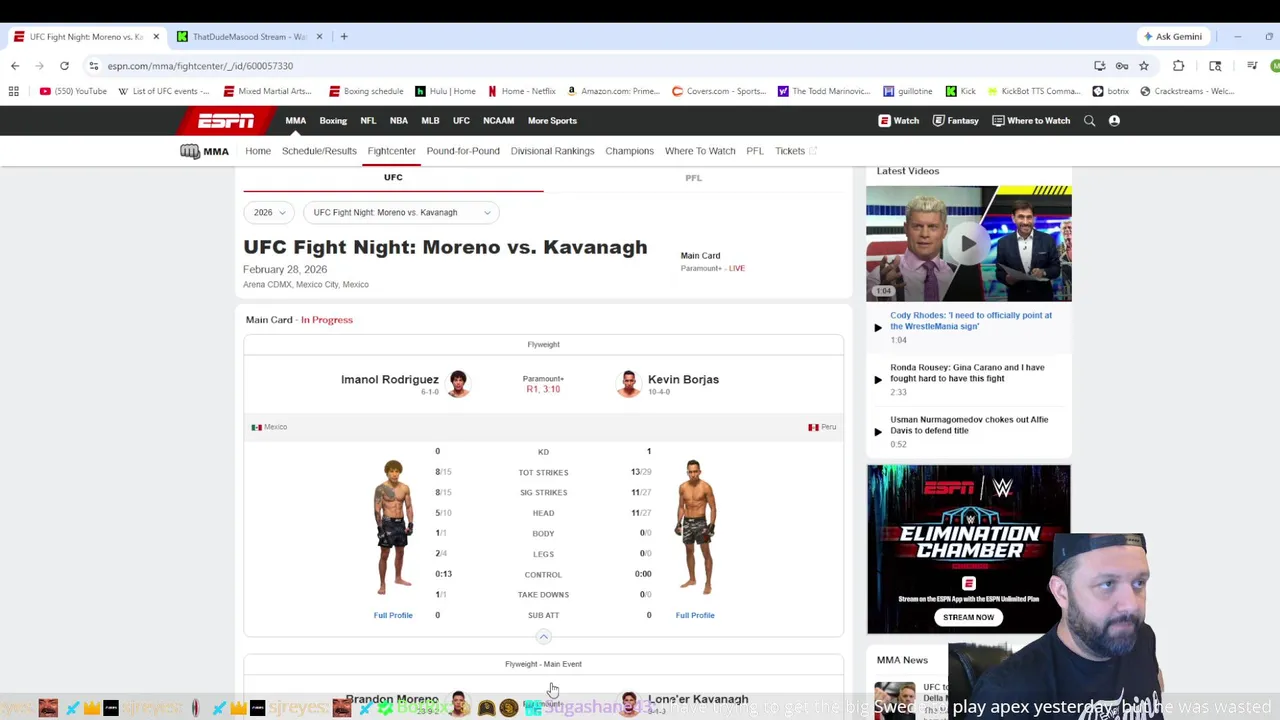1280x720 pixels.
Task: Bookmark this page with star icon
Action: pyautogui.click(x=1144, y=66)
